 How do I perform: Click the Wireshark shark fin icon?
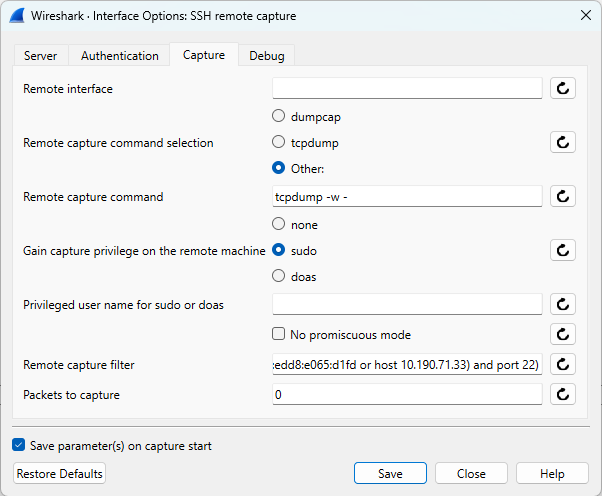[x=17, y=16]
